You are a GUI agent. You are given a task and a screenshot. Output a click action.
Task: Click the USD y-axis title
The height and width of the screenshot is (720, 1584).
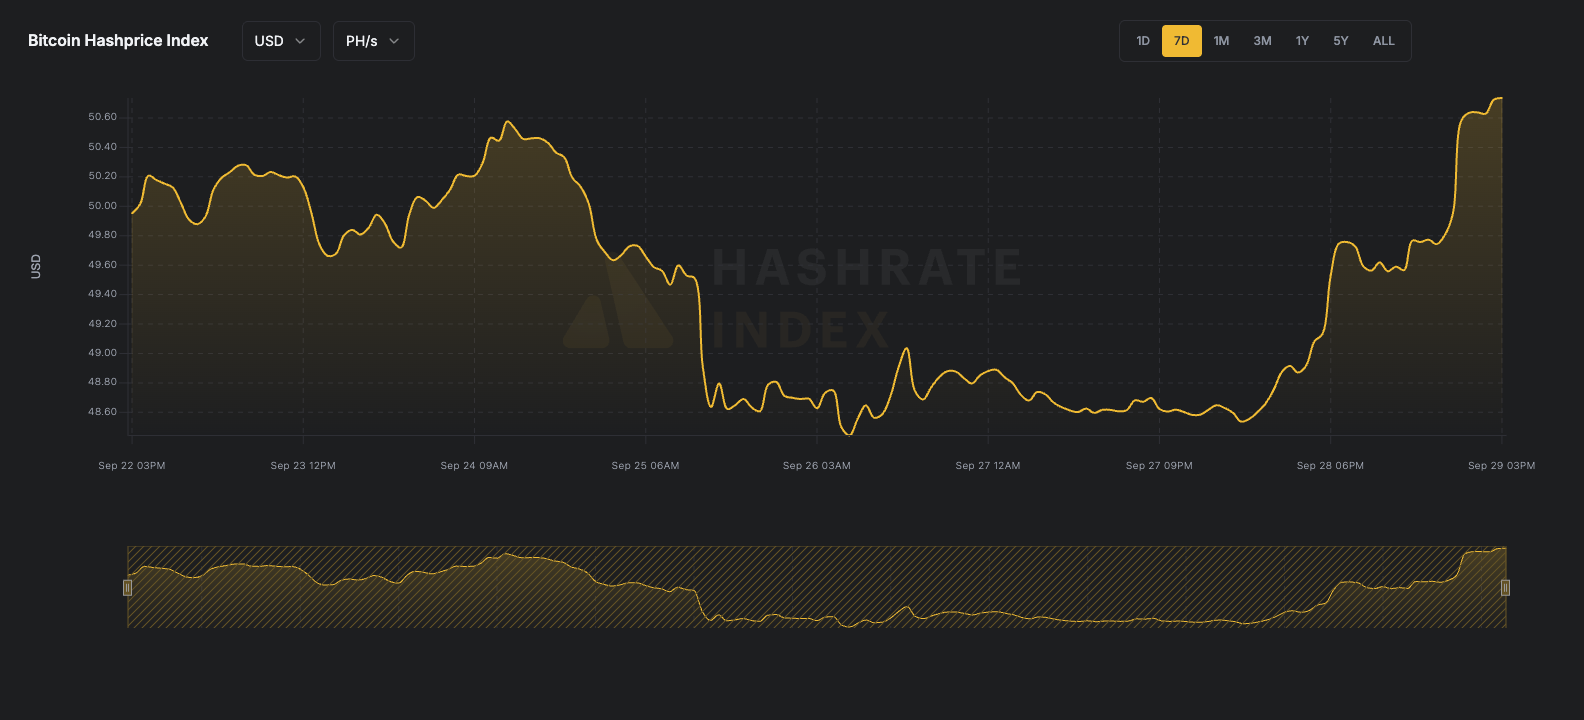click(36, 266)
